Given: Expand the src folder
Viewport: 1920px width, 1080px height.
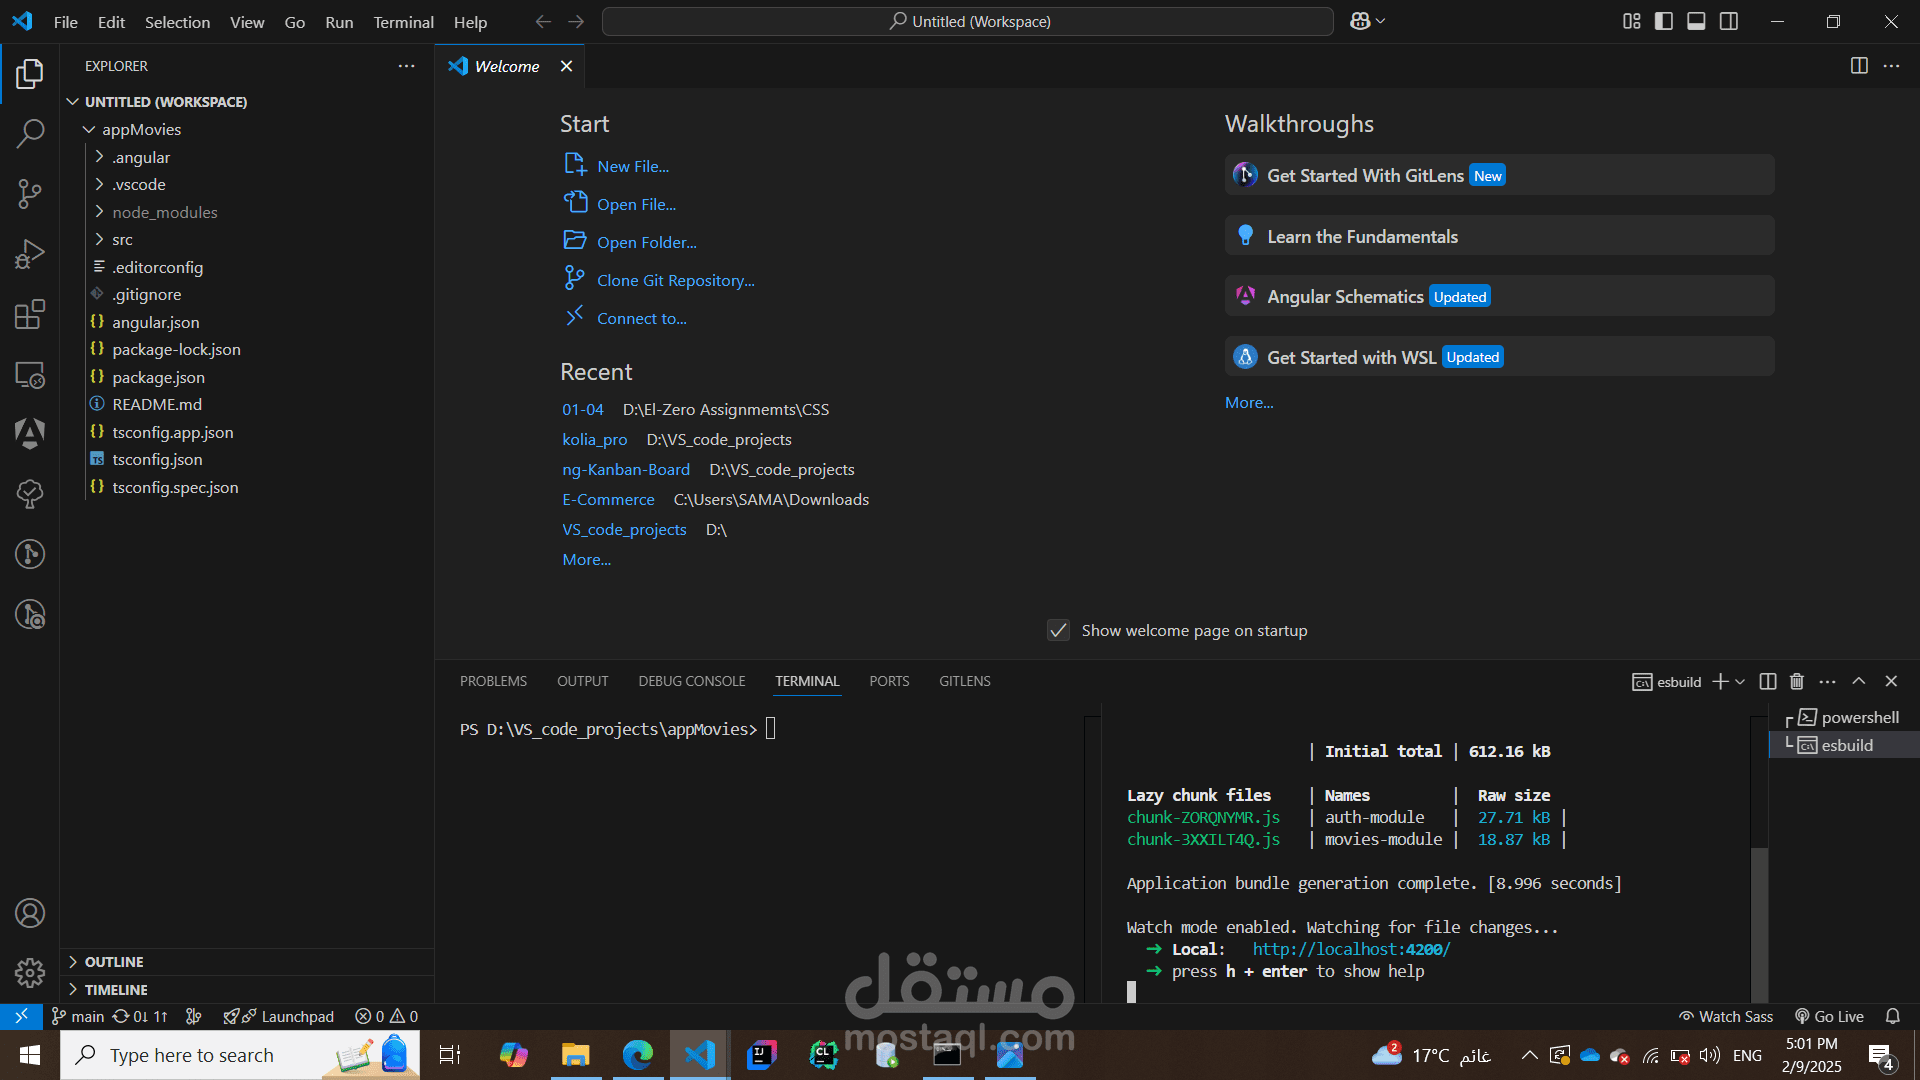Looking at the screenshot, I should click(x=122, y=240).
